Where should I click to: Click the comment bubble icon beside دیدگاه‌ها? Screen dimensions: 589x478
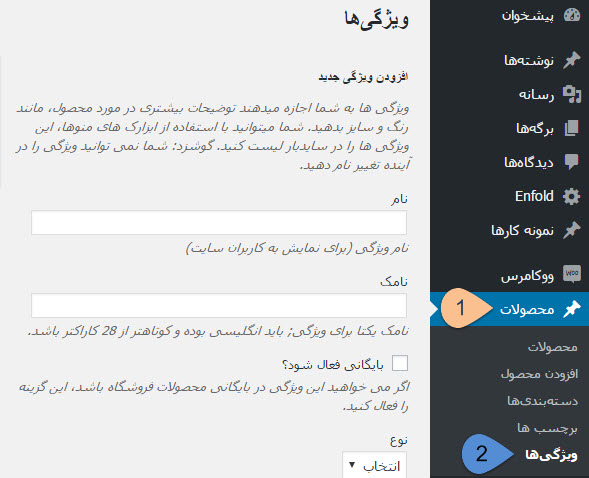coord(571,162)
